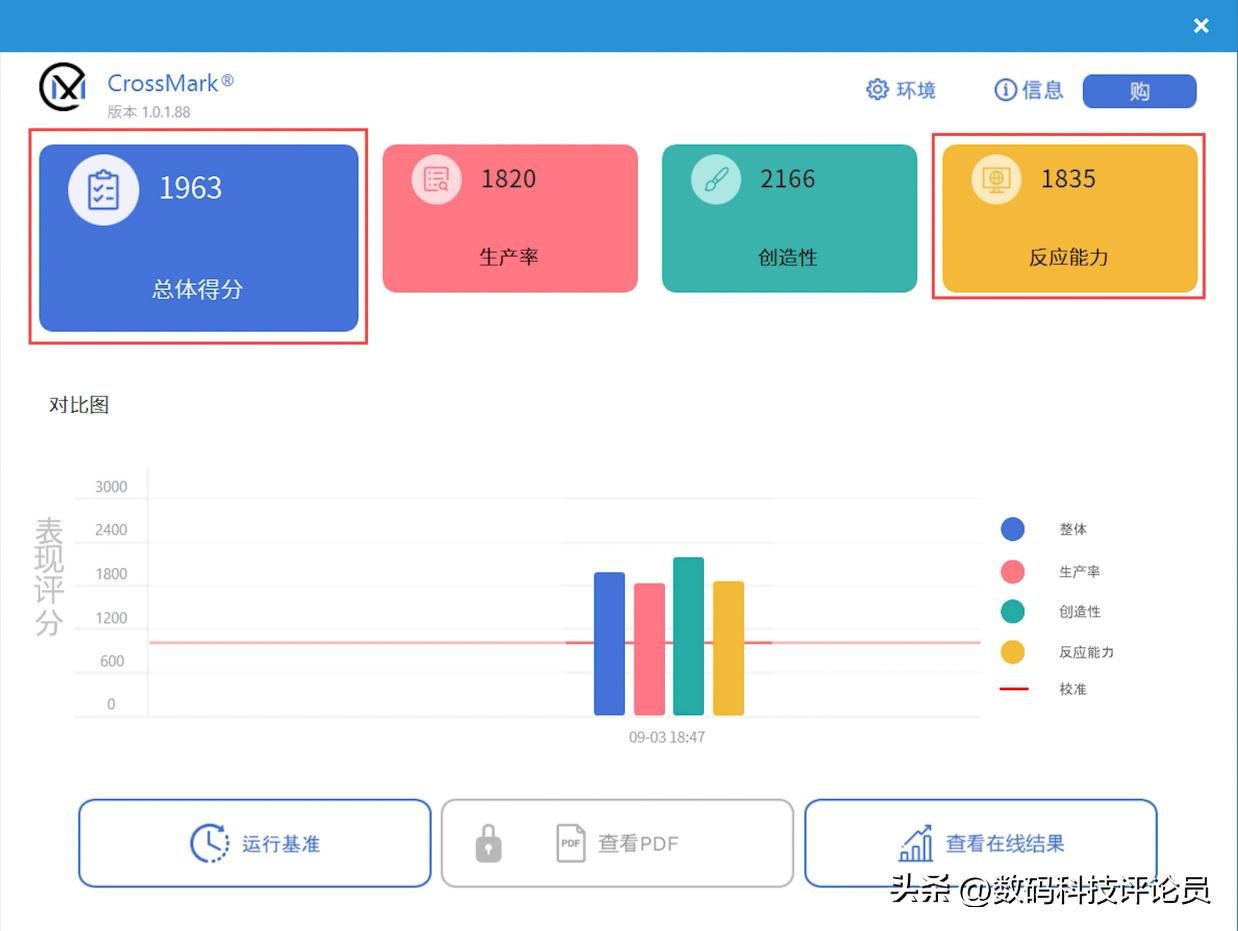
Task: Click the monitor icon on the 反应能力 card
Action: coord(996,180)
